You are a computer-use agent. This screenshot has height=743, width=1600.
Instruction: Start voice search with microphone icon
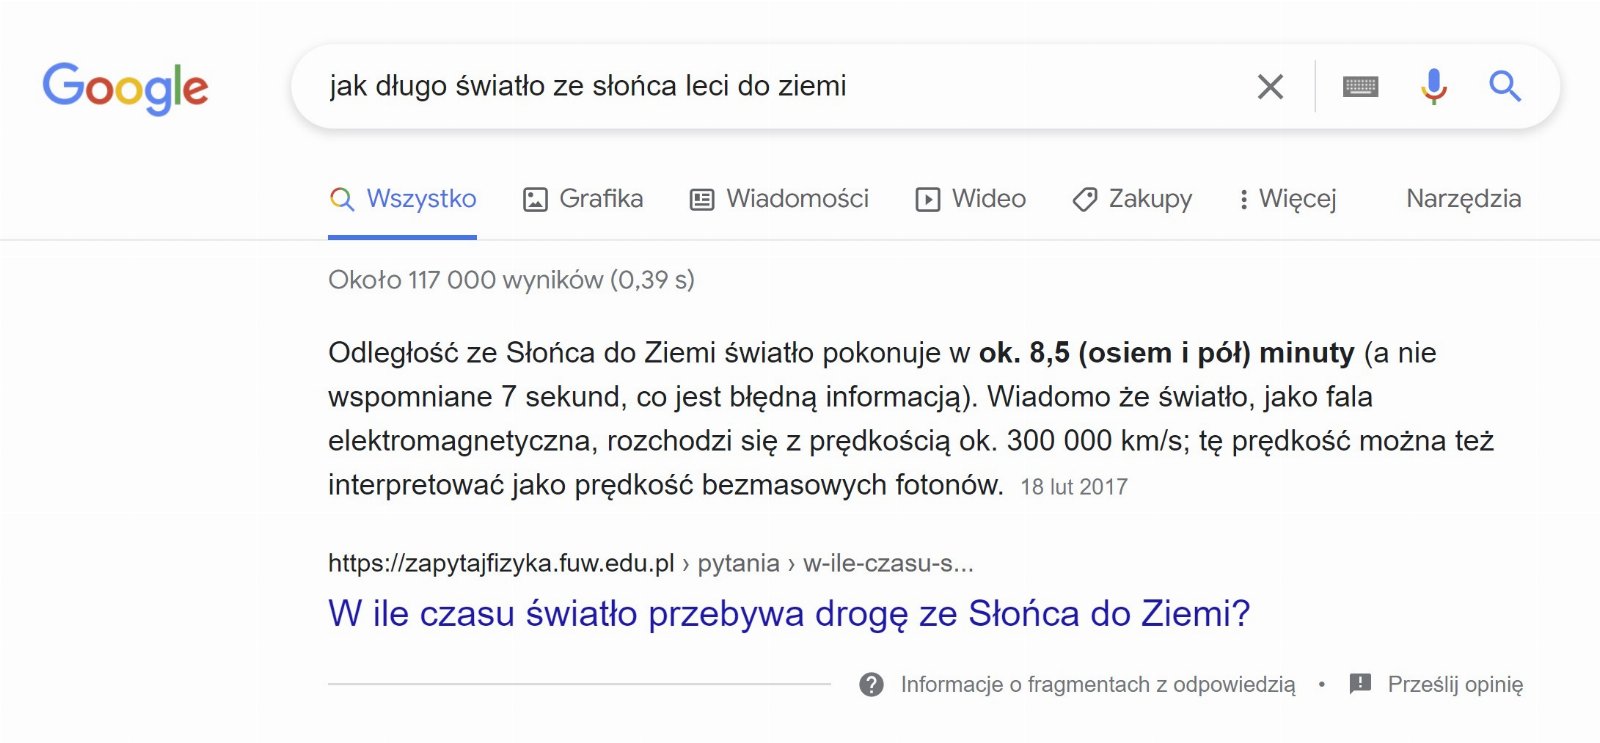pyautogui.click(x=1433, y=87)
